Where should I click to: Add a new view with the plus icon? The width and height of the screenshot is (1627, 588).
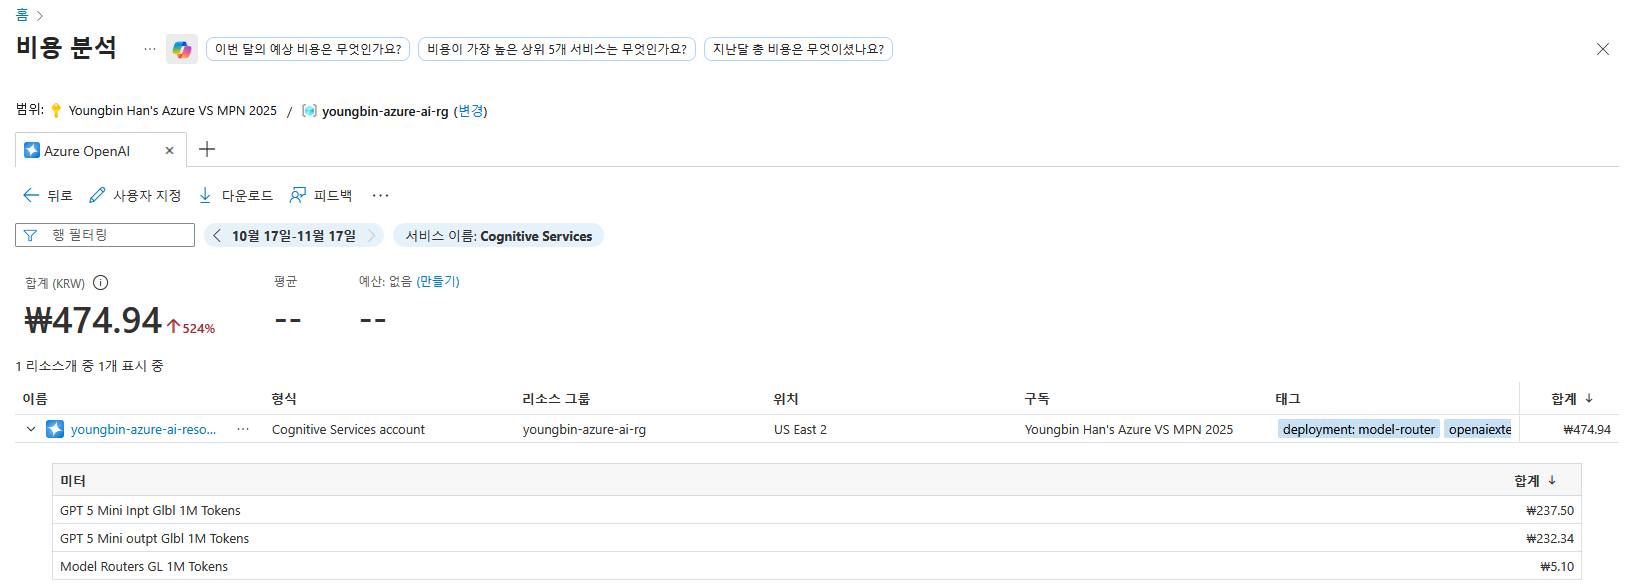click(x=207, y=150)
